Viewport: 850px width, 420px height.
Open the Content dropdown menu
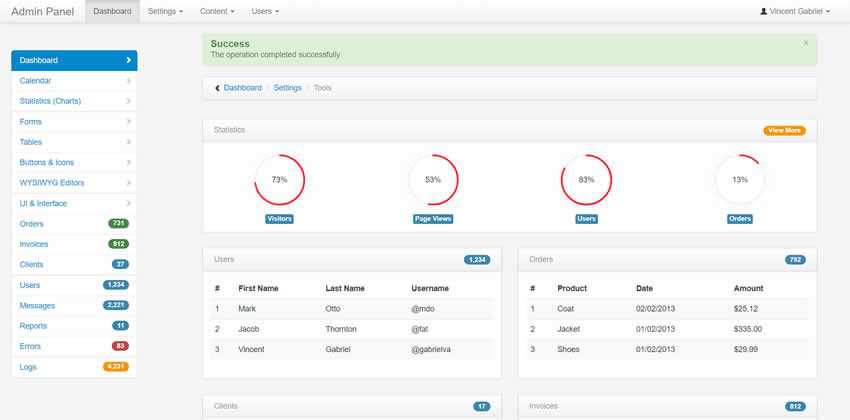(x=217, y=11)
